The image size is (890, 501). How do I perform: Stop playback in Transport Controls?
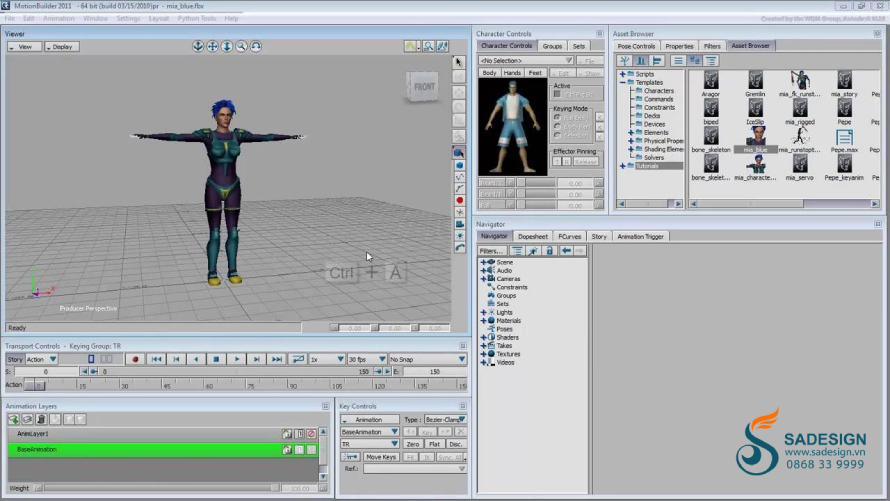pyautogui.click(x=216, y=359)
